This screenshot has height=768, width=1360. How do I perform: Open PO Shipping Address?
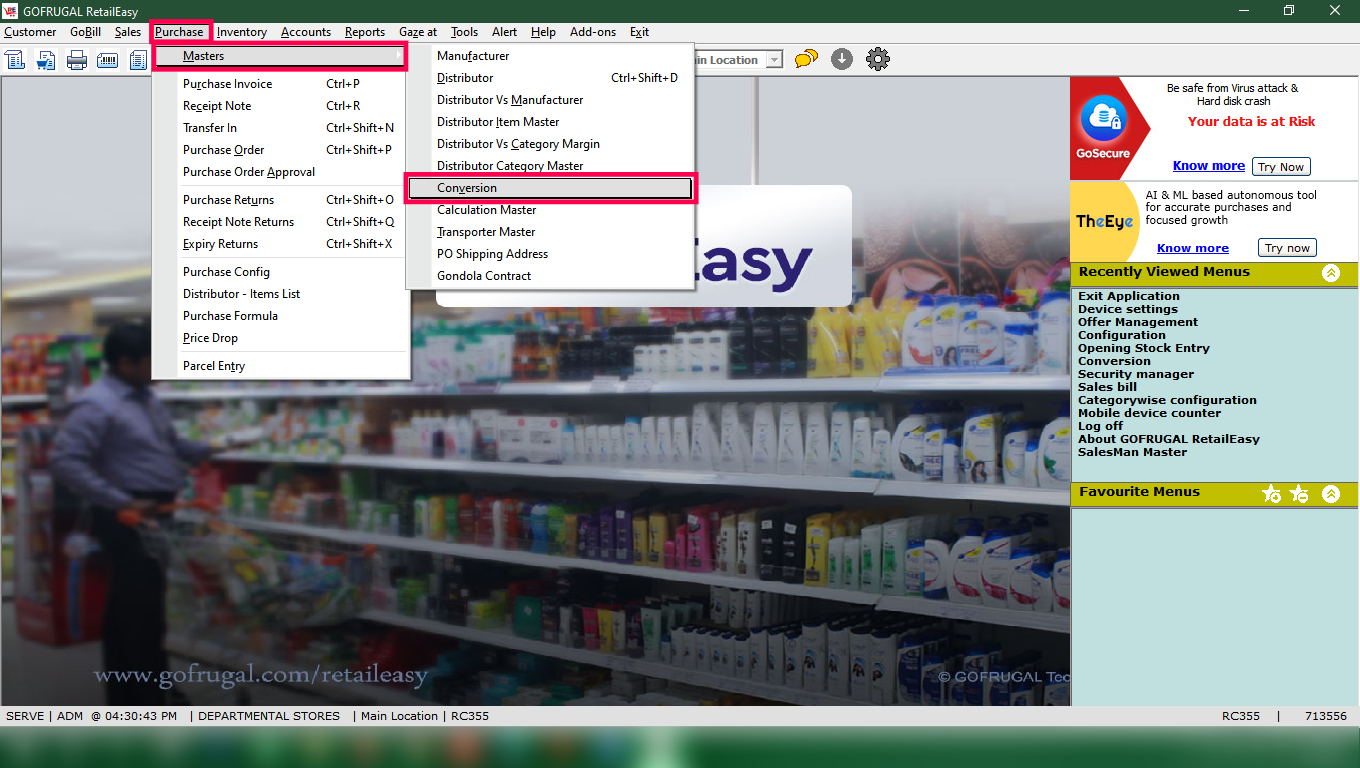click(x=550, y=254)
